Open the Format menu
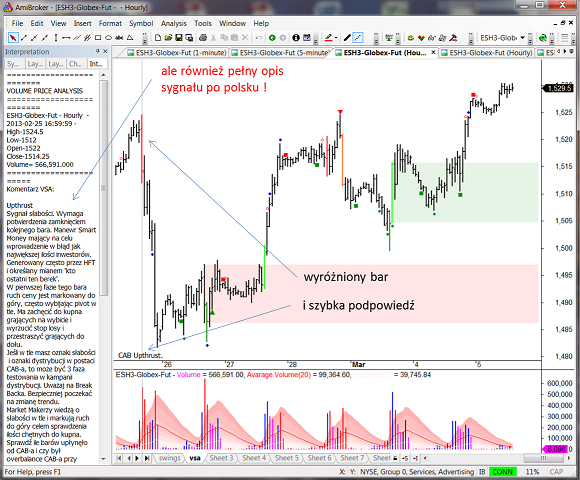580x480 pixels. [x=110, y=23]
